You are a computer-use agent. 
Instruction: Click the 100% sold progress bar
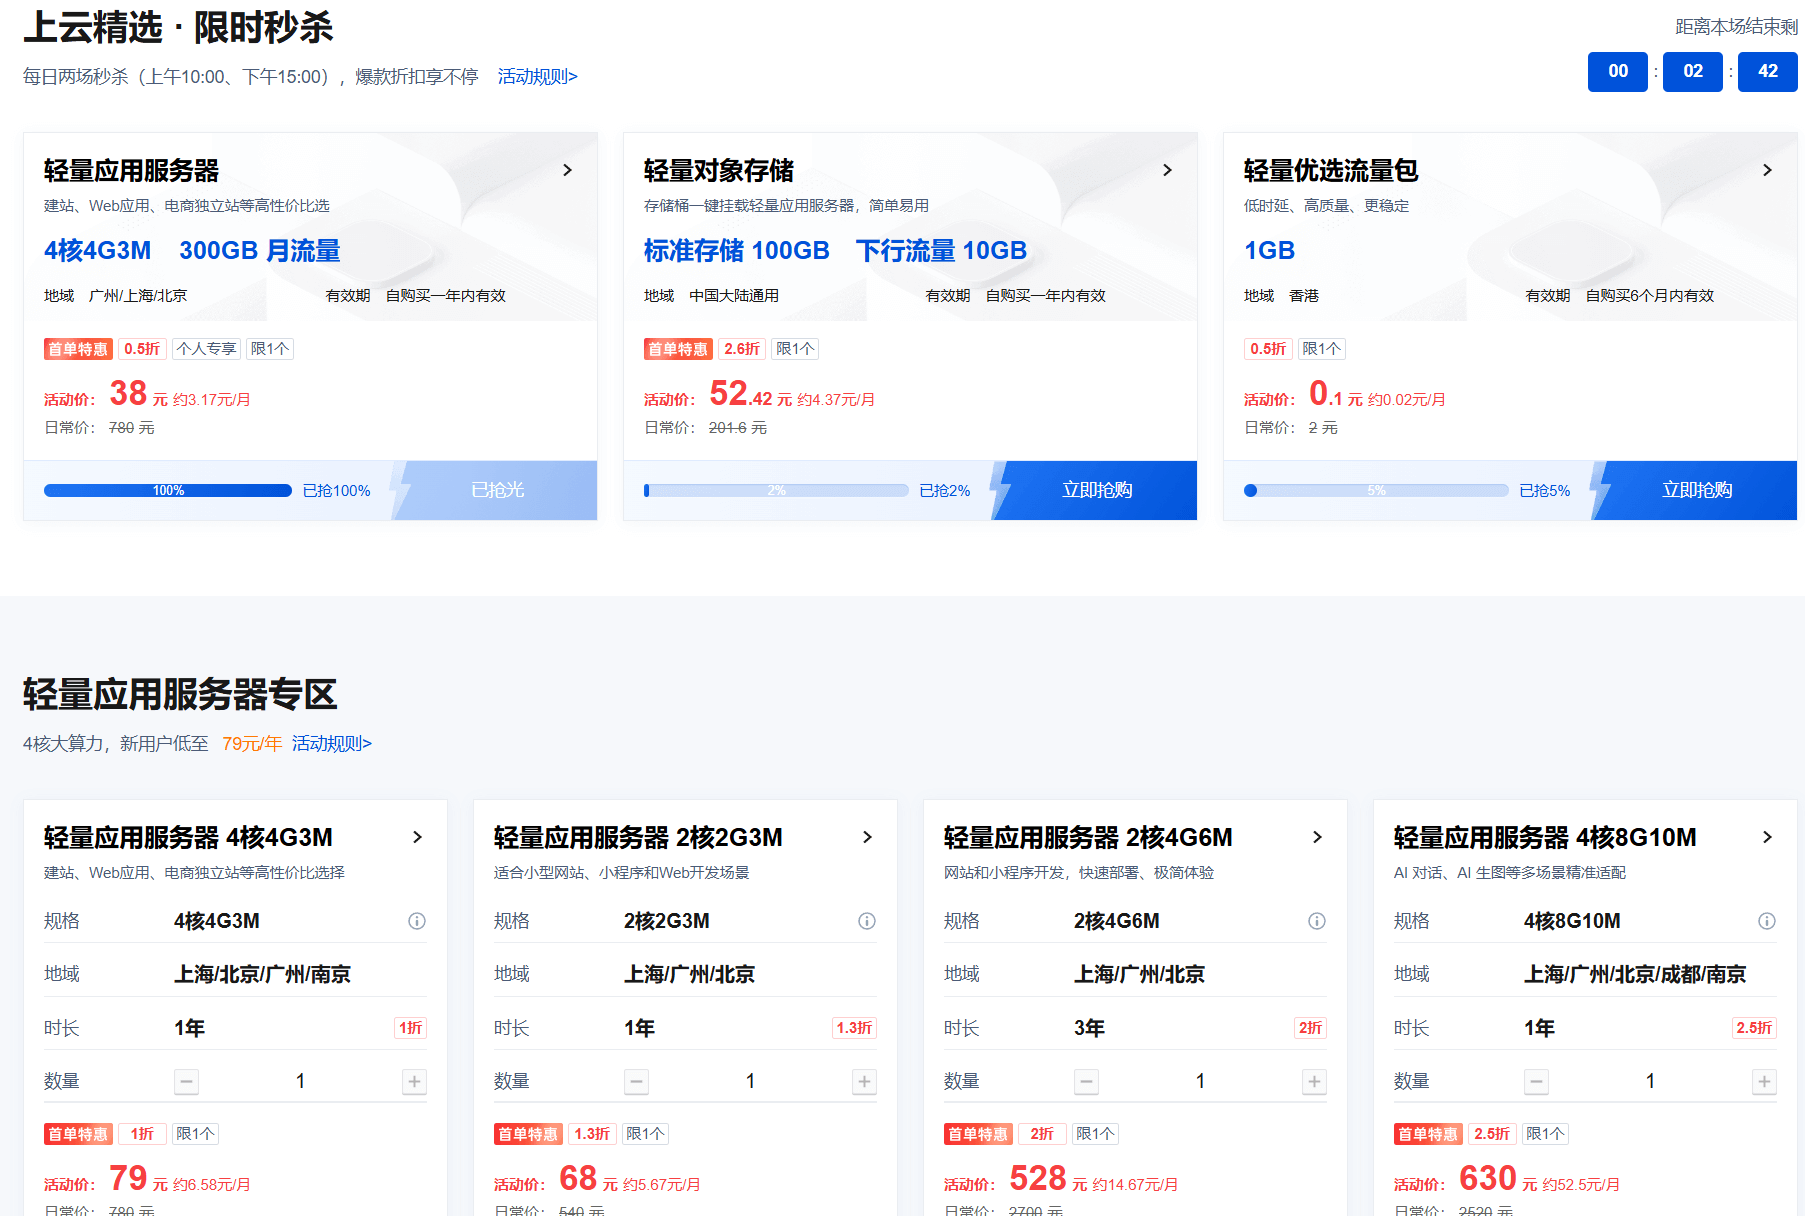click(x=168, y=491)
